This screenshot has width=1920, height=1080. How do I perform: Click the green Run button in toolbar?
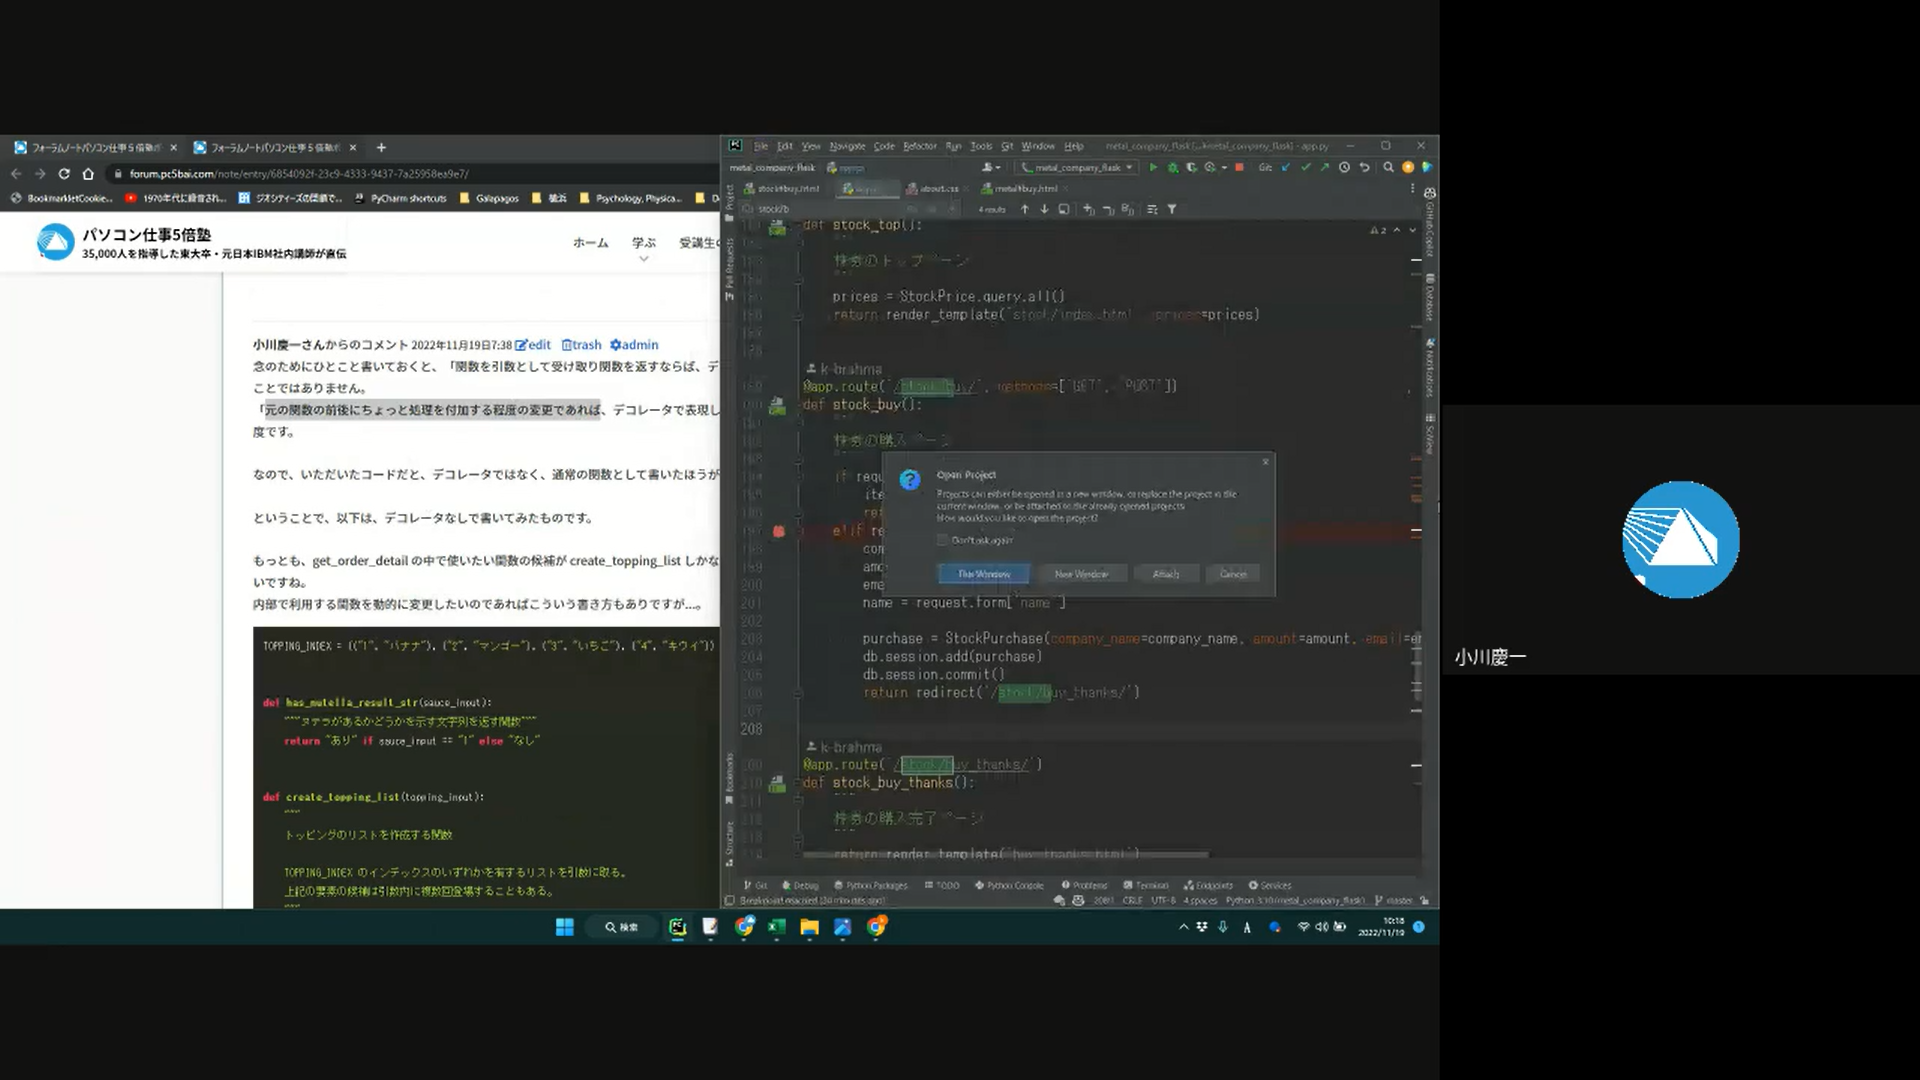coord(1153,168)
